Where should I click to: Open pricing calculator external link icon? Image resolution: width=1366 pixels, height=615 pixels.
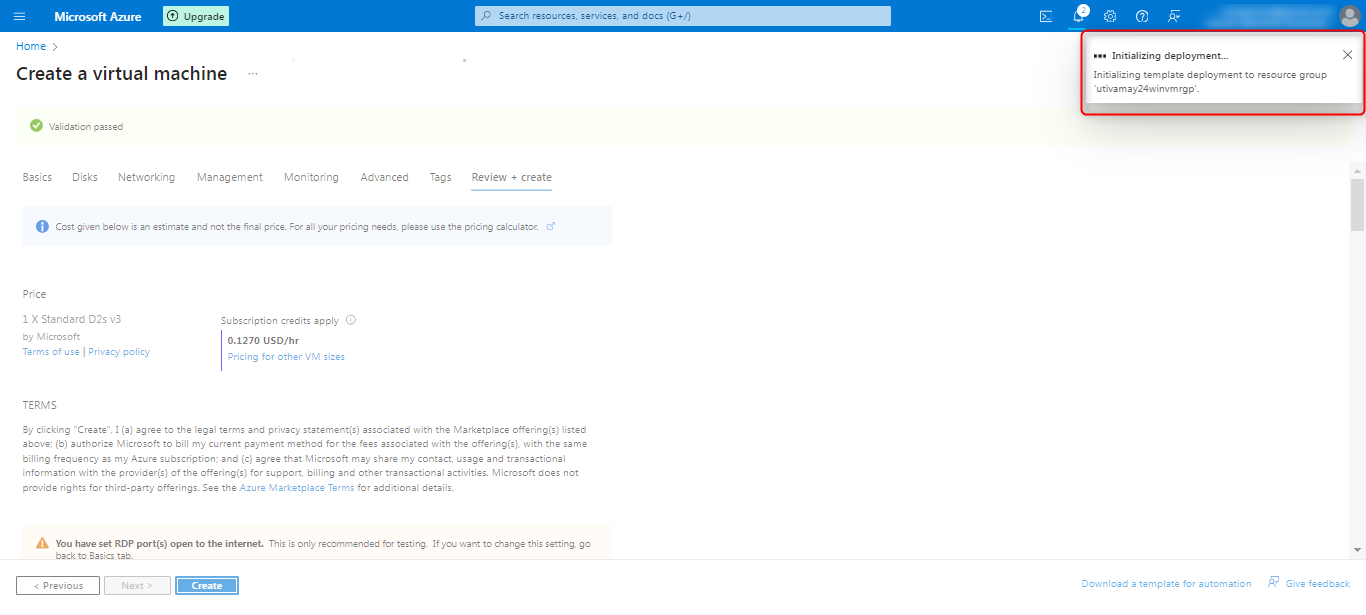click(x=551, y=226)
